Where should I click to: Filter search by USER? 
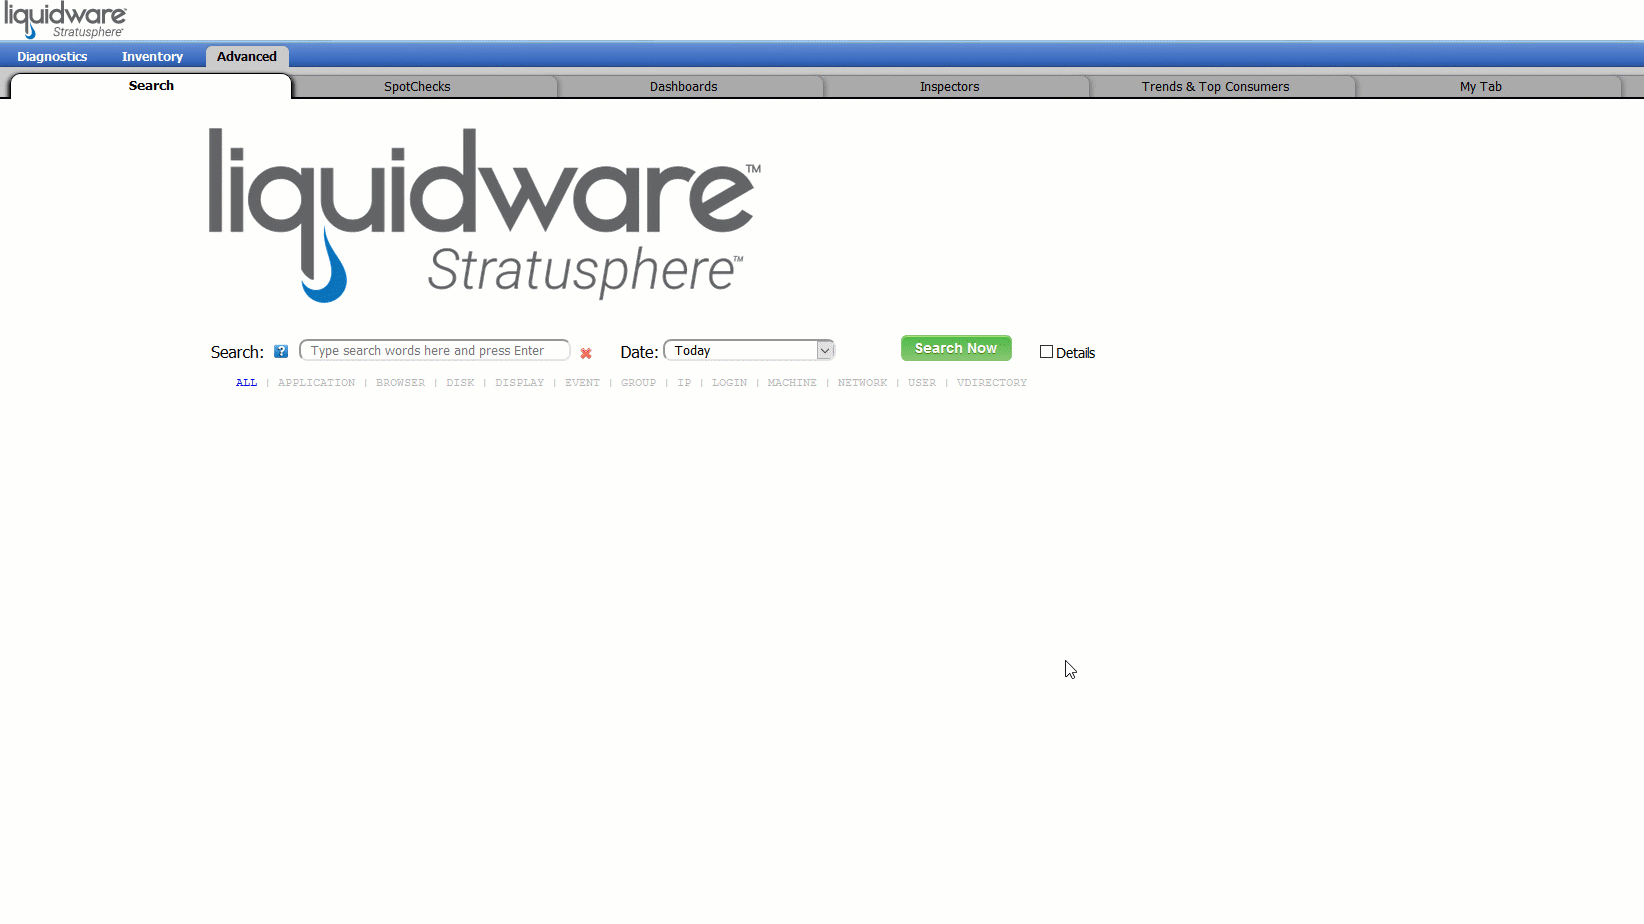click(922, 383)
